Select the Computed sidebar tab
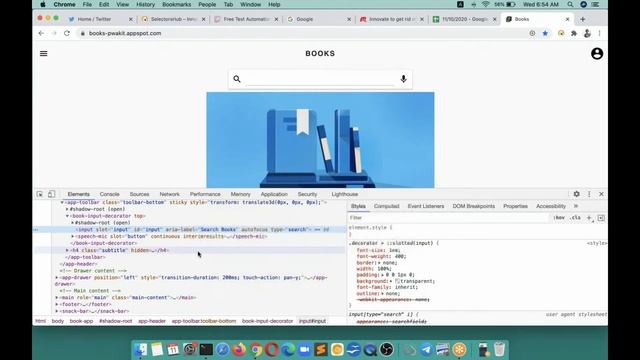 [387, 206]
